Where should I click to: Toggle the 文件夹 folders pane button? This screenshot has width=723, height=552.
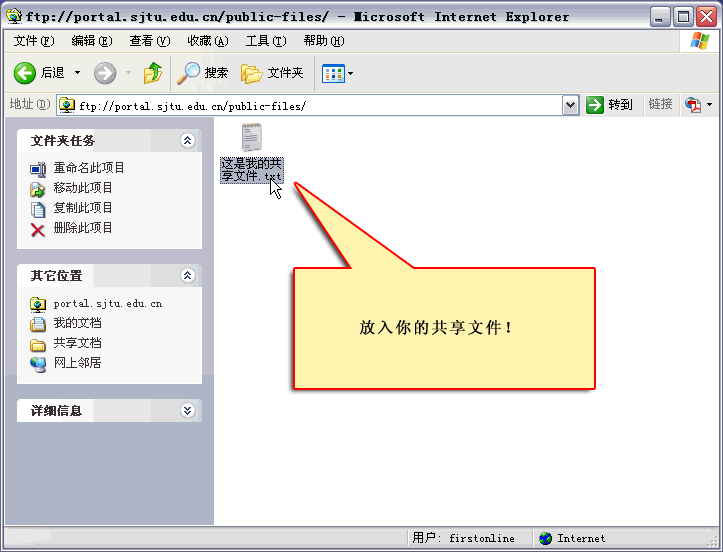coord(272,73)
